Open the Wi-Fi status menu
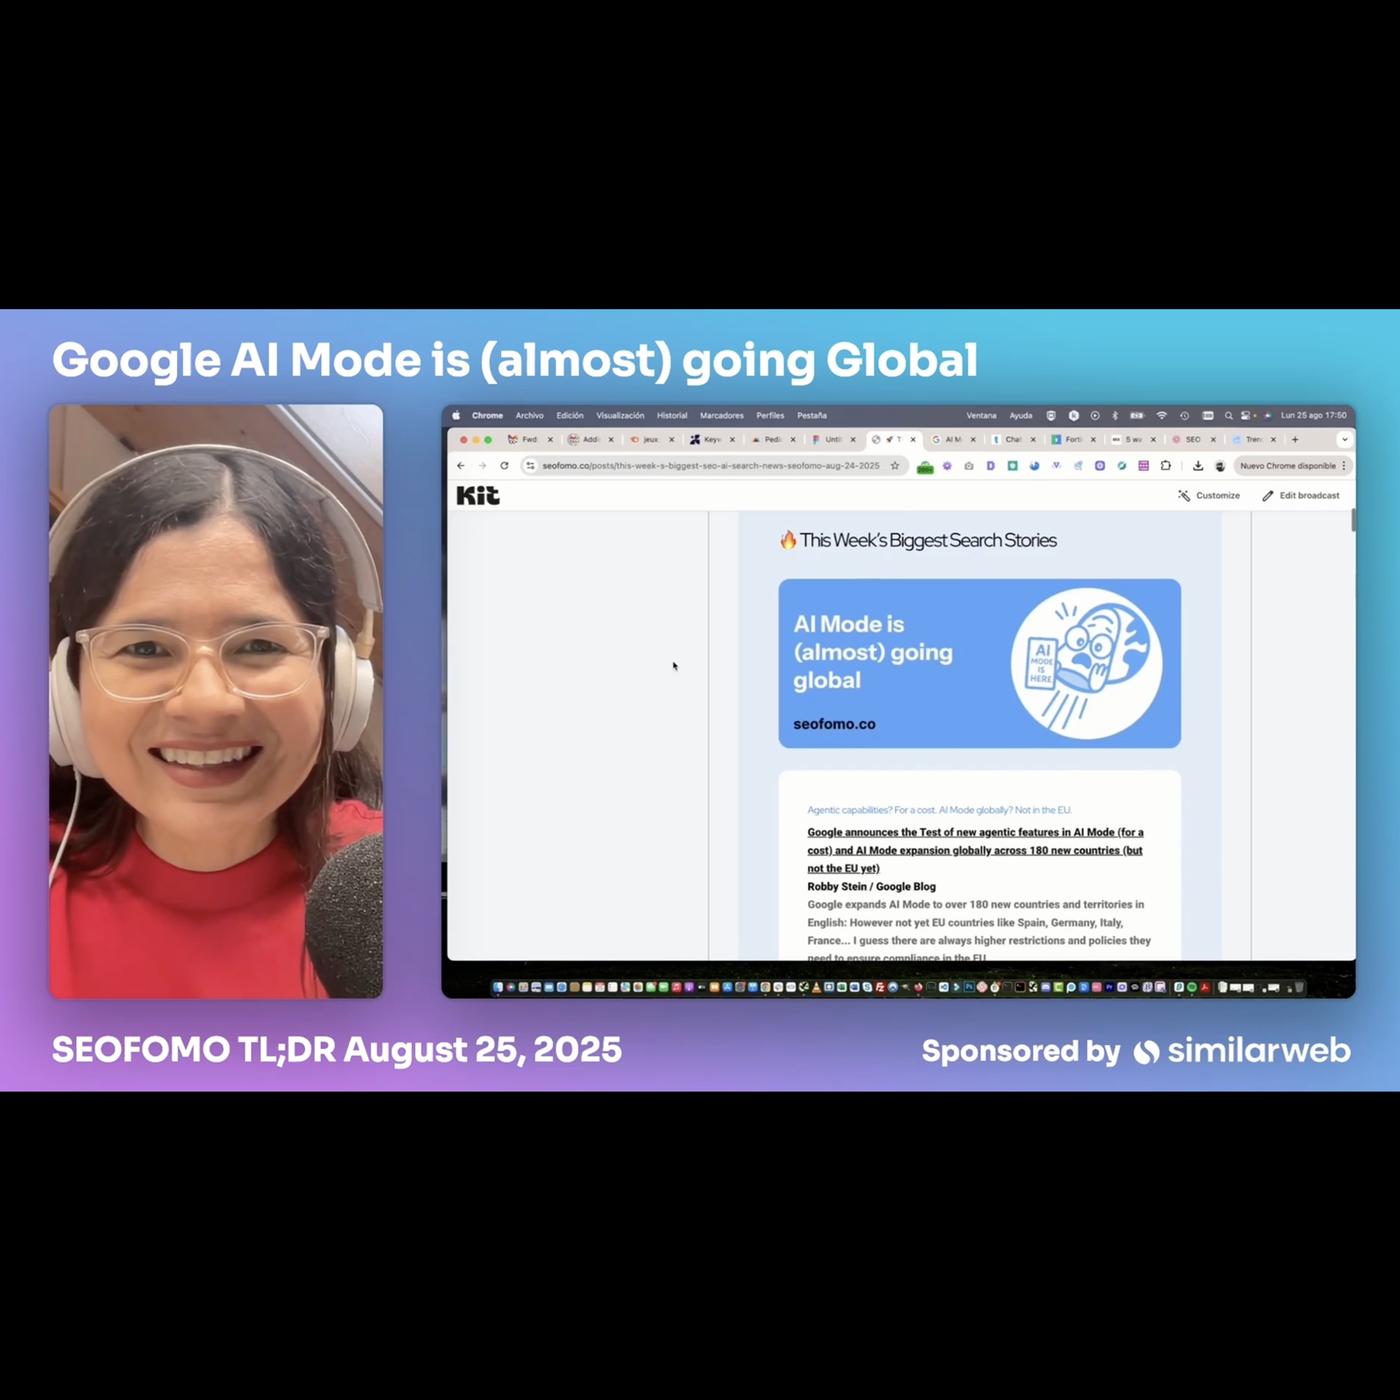This screenshot has width=1400, height=1400. 1162,415
